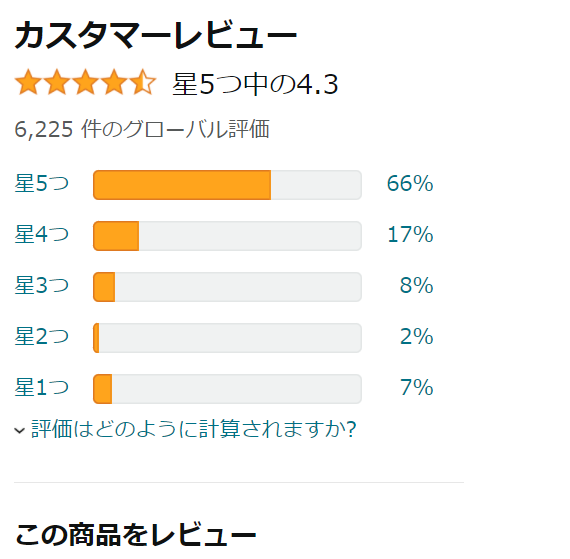This screenshot has height=559, width=570.
Task: Select the 星1つ rating label
Action: (42, 387)
